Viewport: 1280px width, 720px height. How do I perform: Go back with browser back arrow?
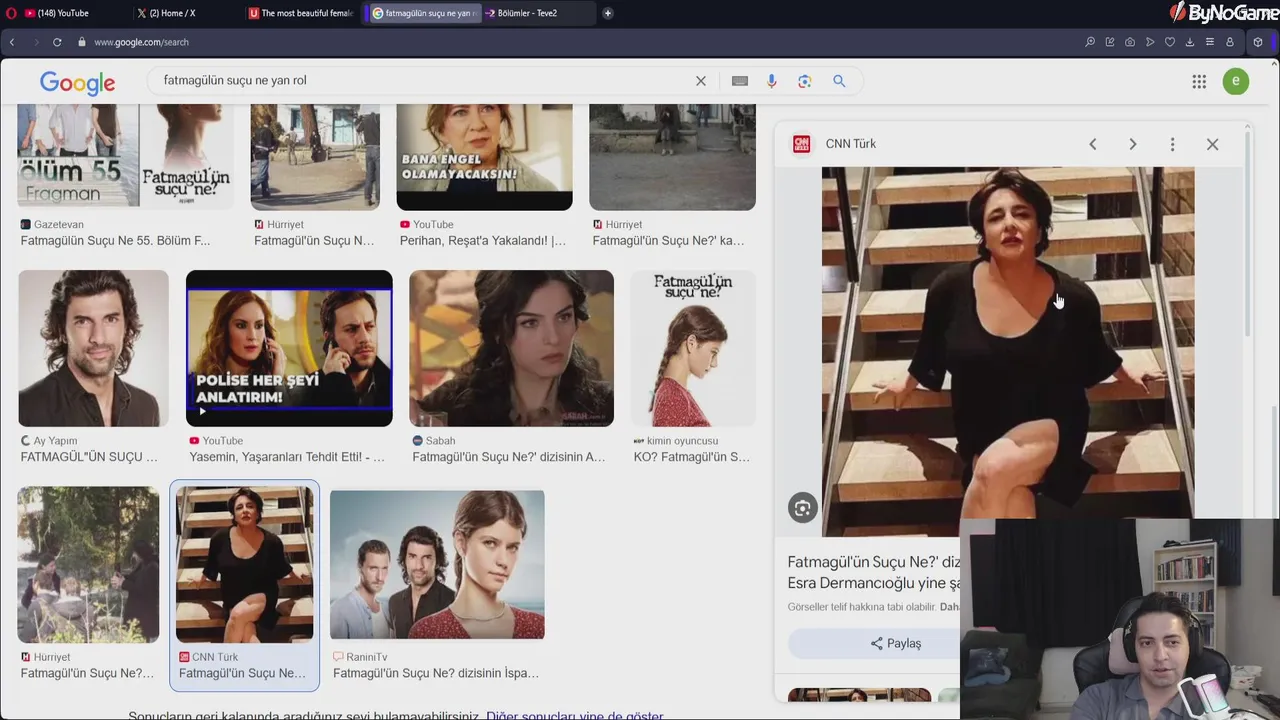point(12,42)
